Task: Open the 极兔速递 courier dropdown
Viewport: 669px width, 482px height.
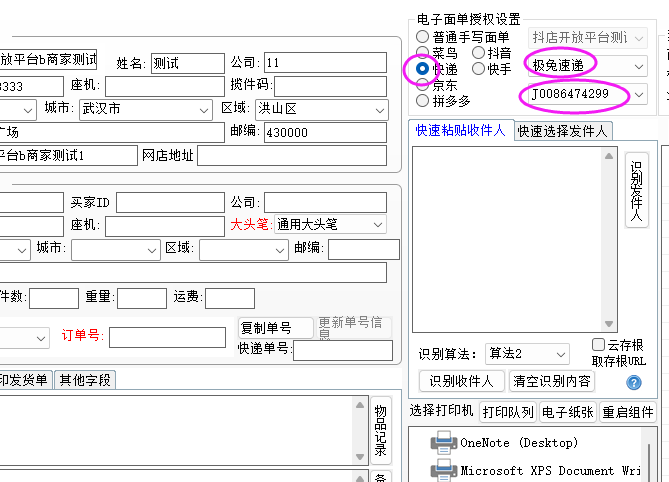Action: tap(639, 66)
